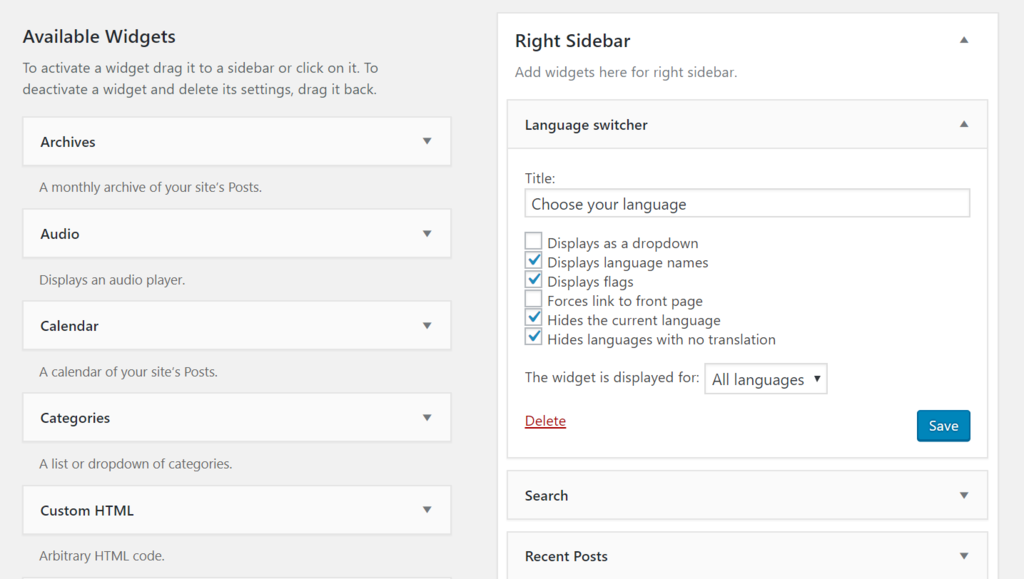
Task: Collapse the Right Sidebar panel arrow
Action: tap(964, 41)
